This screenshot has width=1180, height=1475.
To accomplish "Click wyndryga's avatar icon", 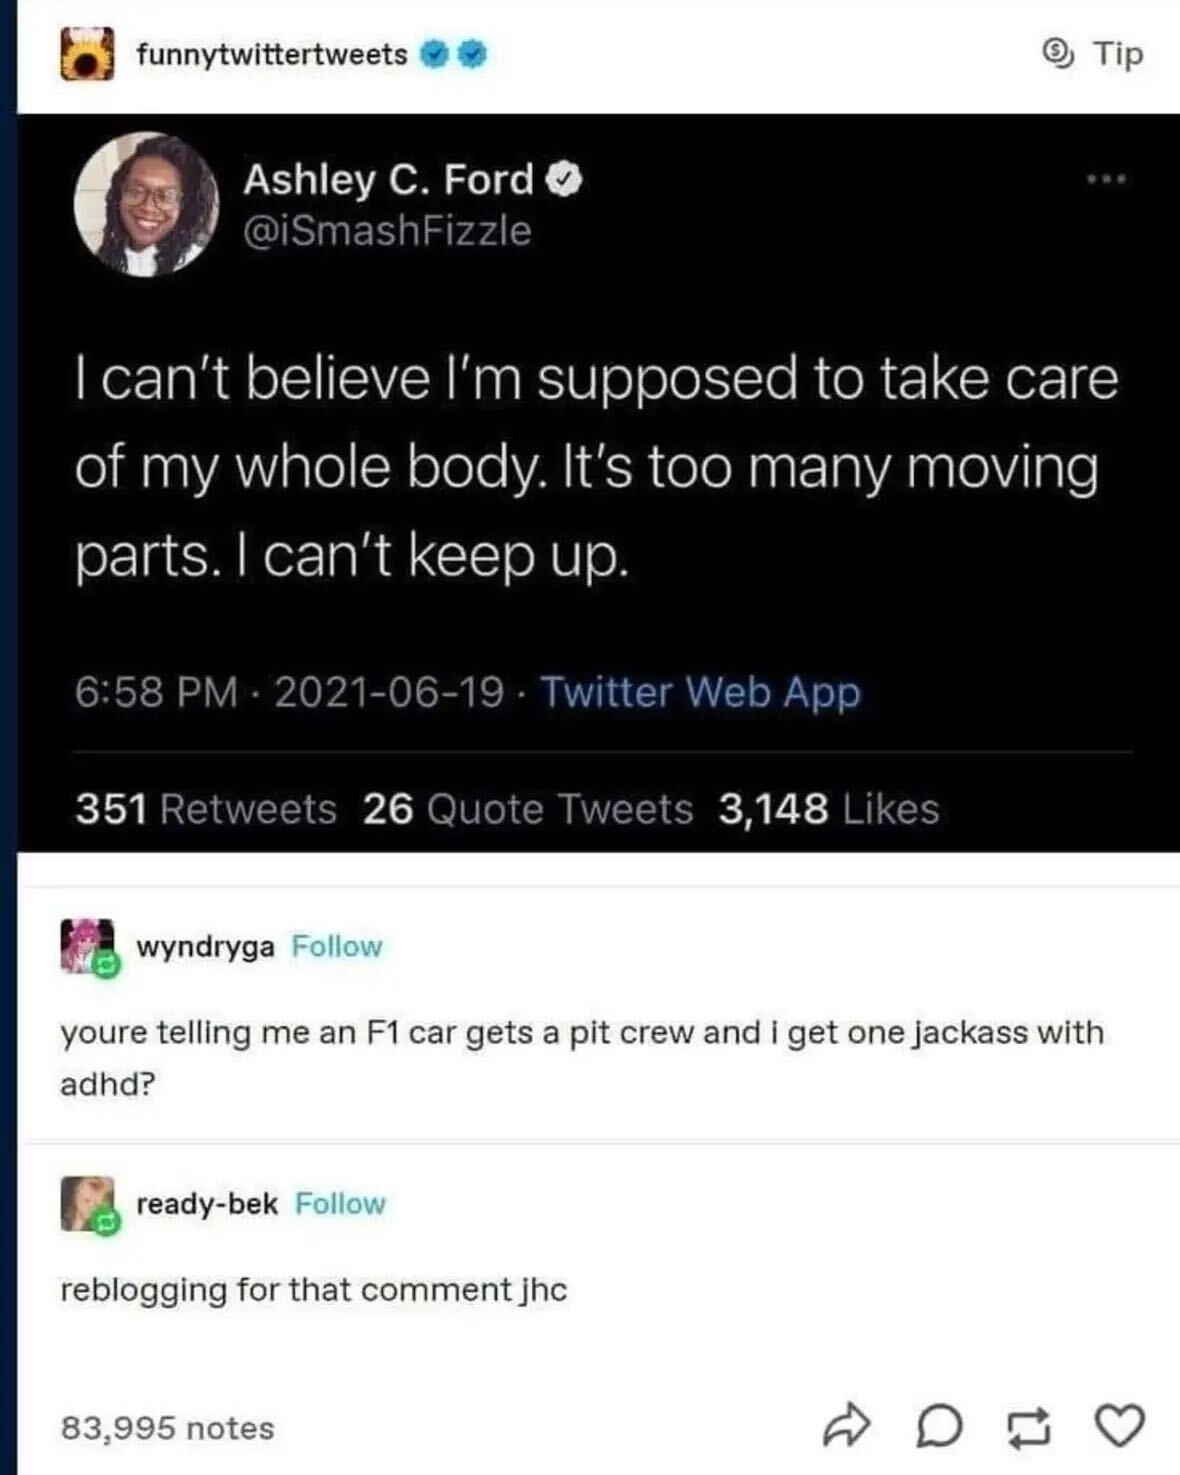I will click(88, 946).
